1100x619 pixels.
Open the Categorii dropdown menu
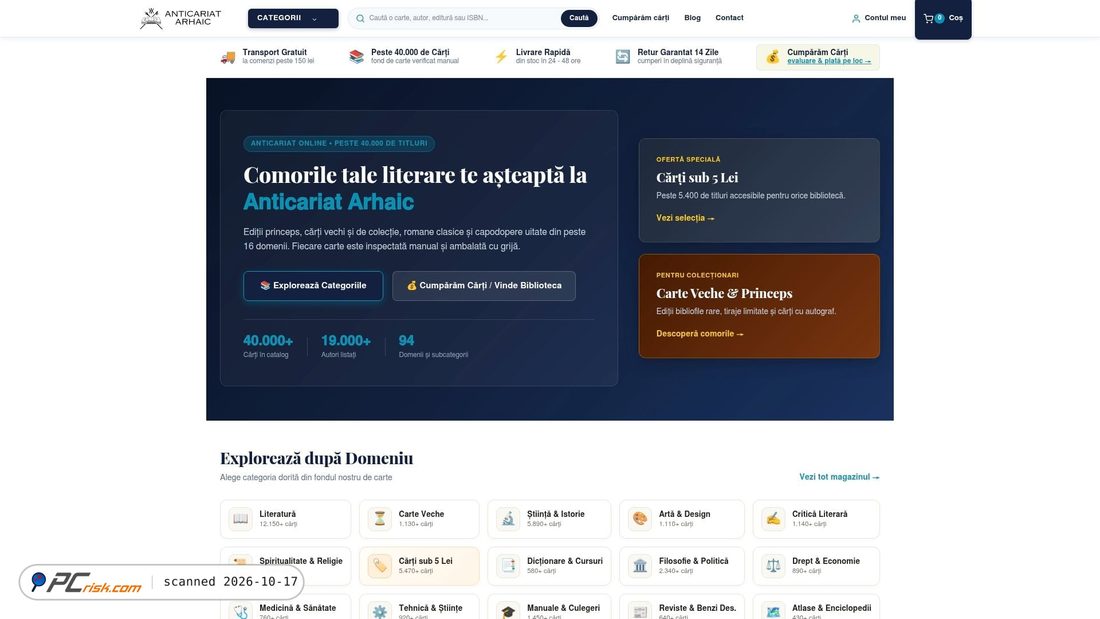(293, 18)
